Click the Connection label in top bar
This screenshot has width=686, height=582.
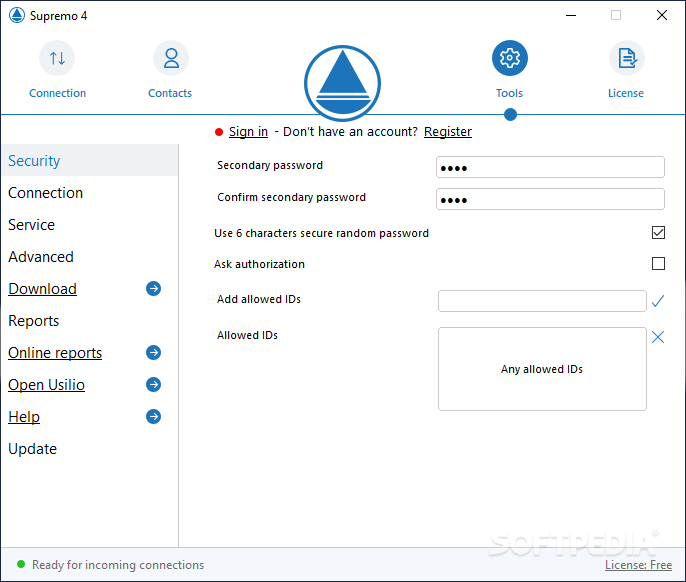click(x=57, y=93)
